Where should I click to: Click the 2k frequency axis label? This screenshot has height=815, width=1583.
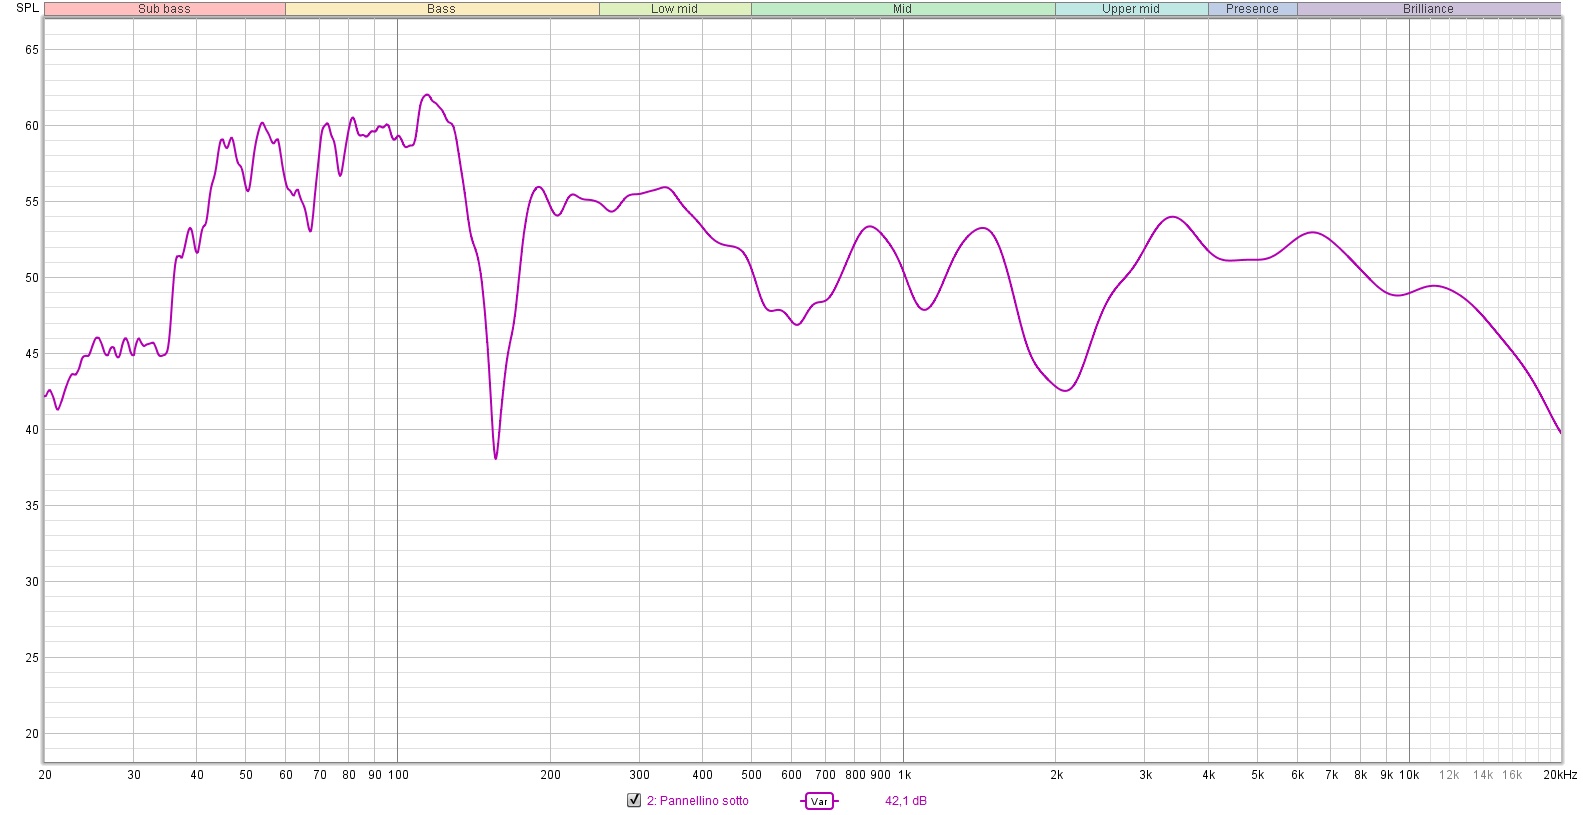tap(1056, 775)
